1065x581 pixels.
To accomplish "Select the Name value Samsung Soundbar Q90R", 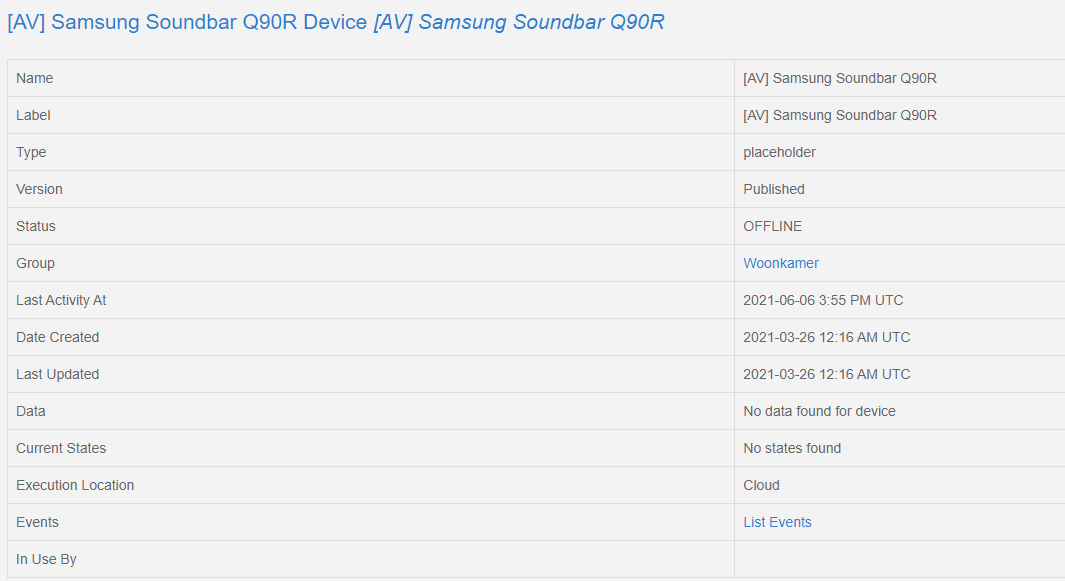I will [x=840, y=78].
